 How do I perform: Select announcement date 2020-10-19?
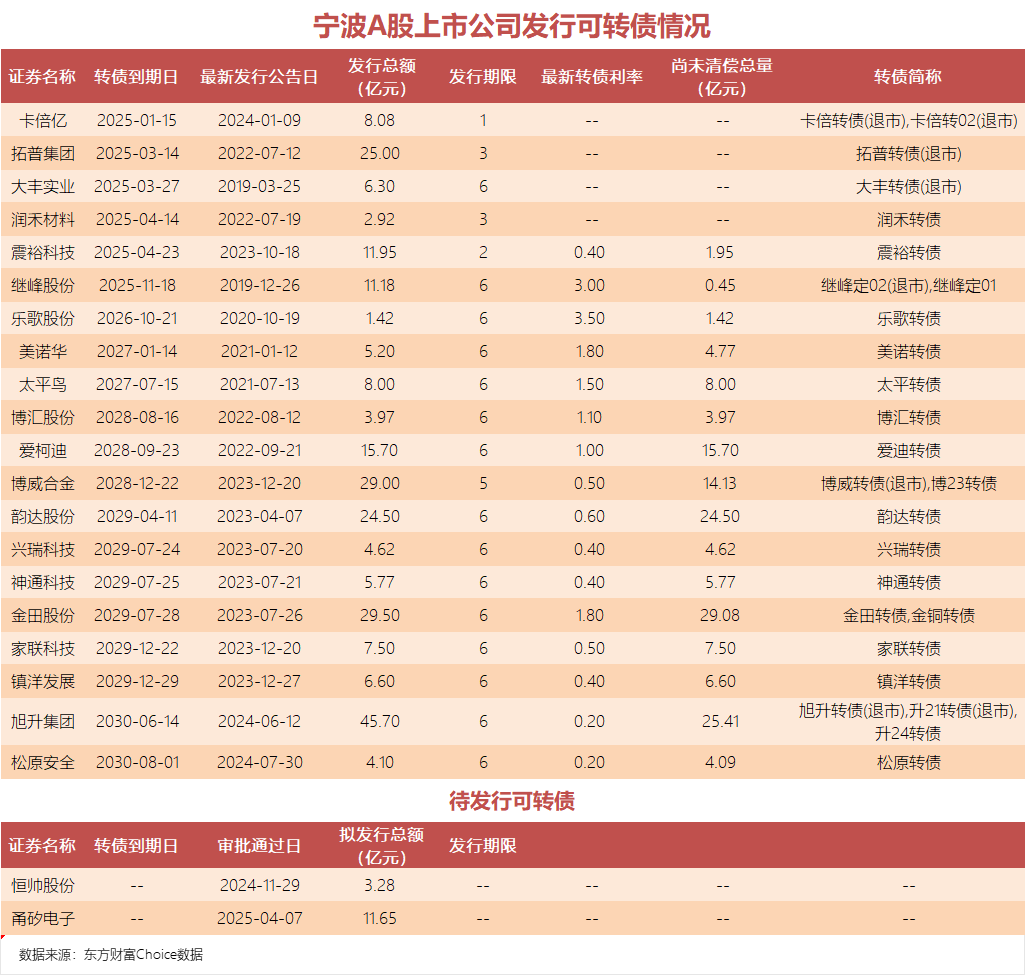pos(259,318)
